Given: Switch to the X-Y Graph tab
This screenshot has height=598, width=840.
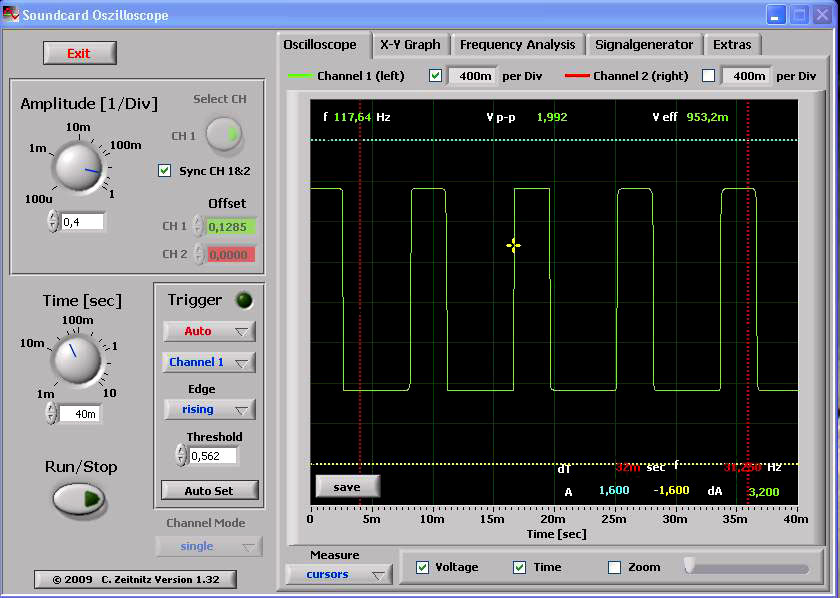Looking at the screenshot, I should (410, 45).
